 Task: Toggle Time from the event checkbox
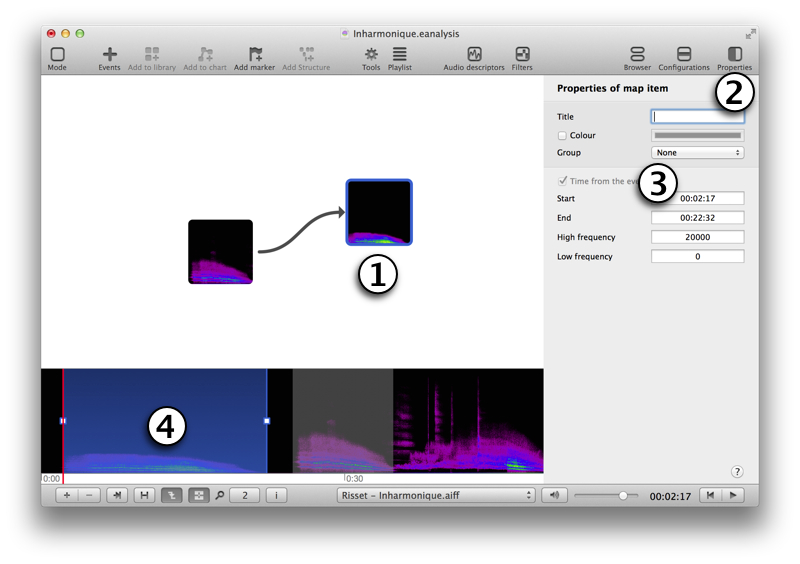tap(562, 181)
